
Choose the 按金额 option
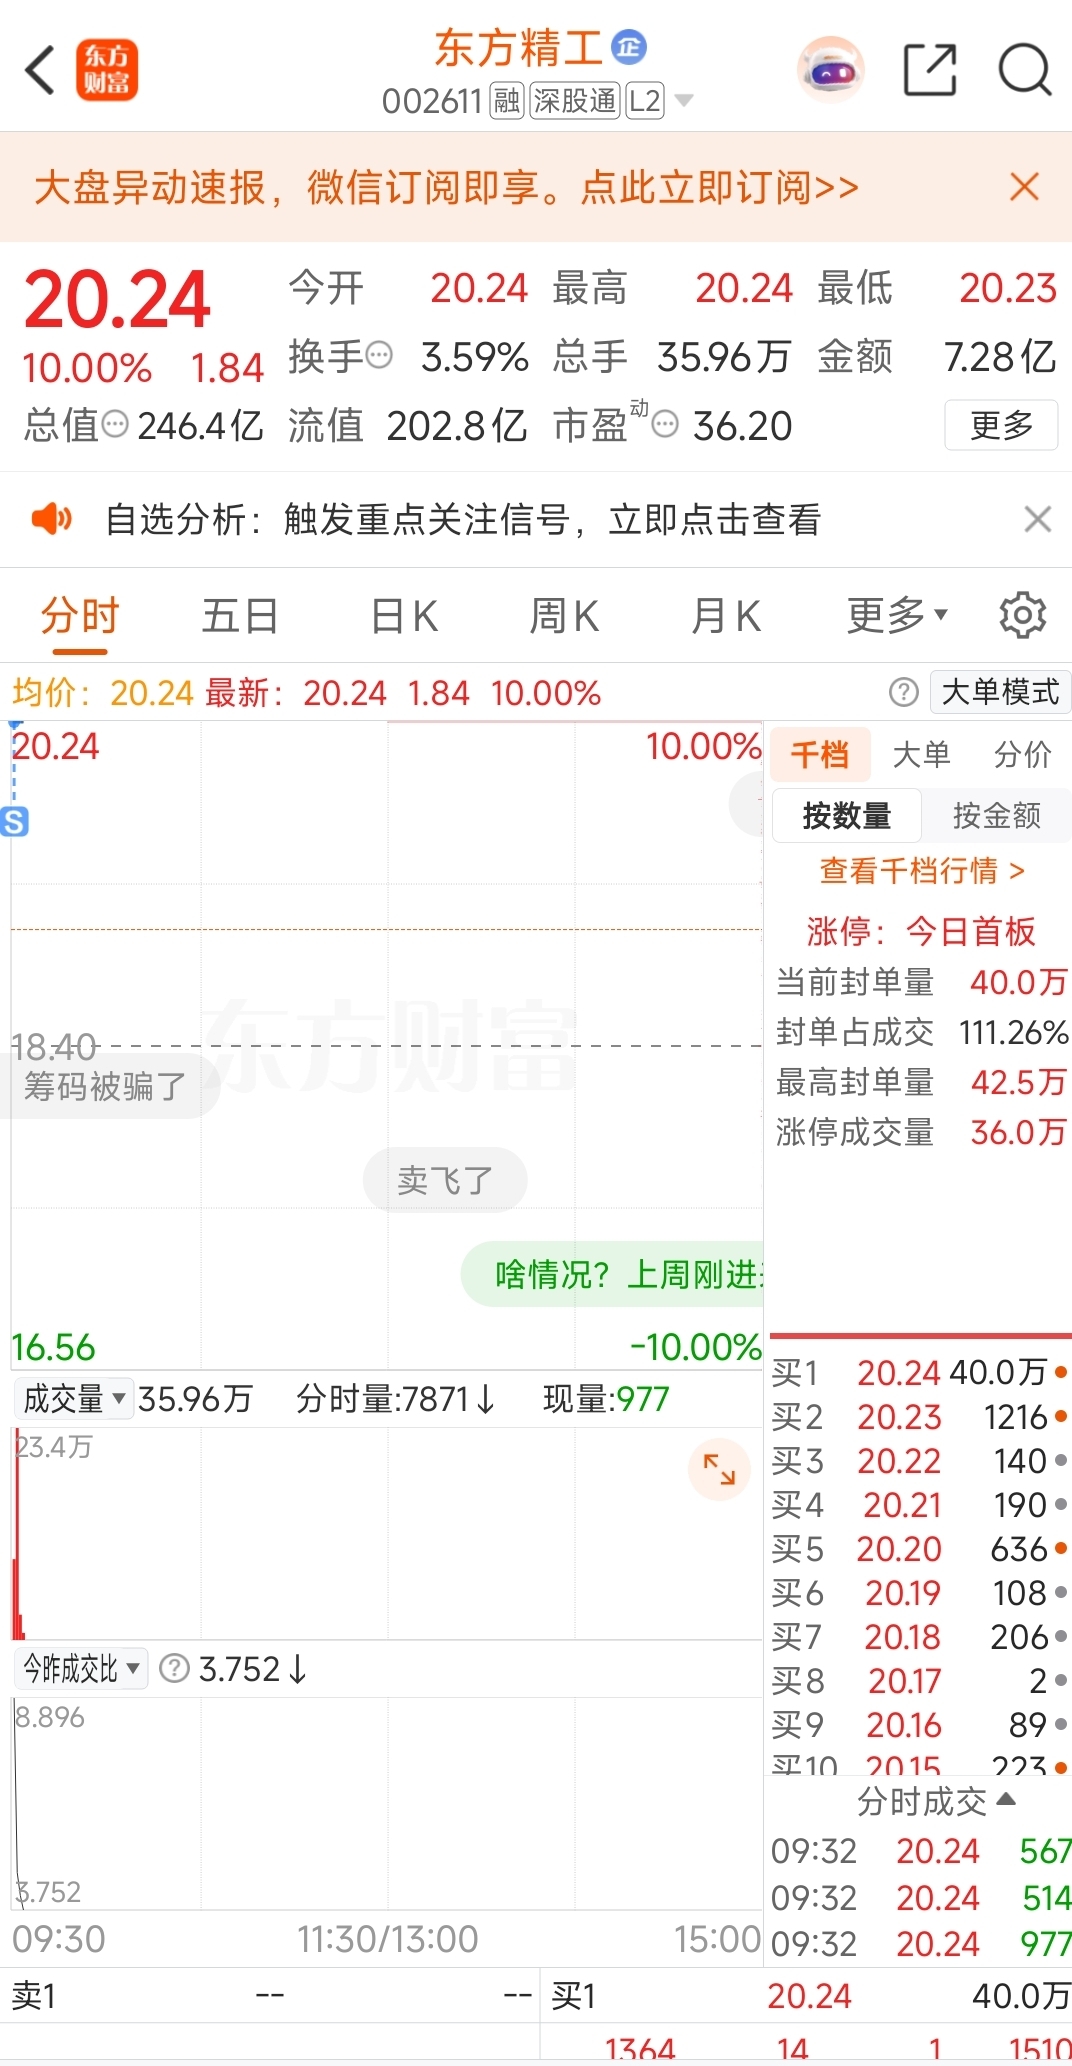click(996, 816)
